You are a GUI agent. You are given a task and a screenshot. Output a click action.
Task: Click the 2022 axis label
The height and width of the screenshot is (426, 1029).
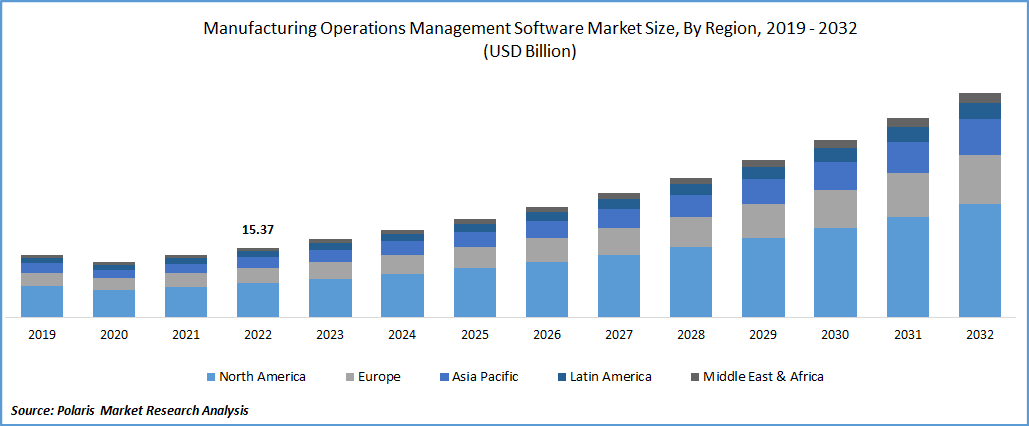pos(258,334)
